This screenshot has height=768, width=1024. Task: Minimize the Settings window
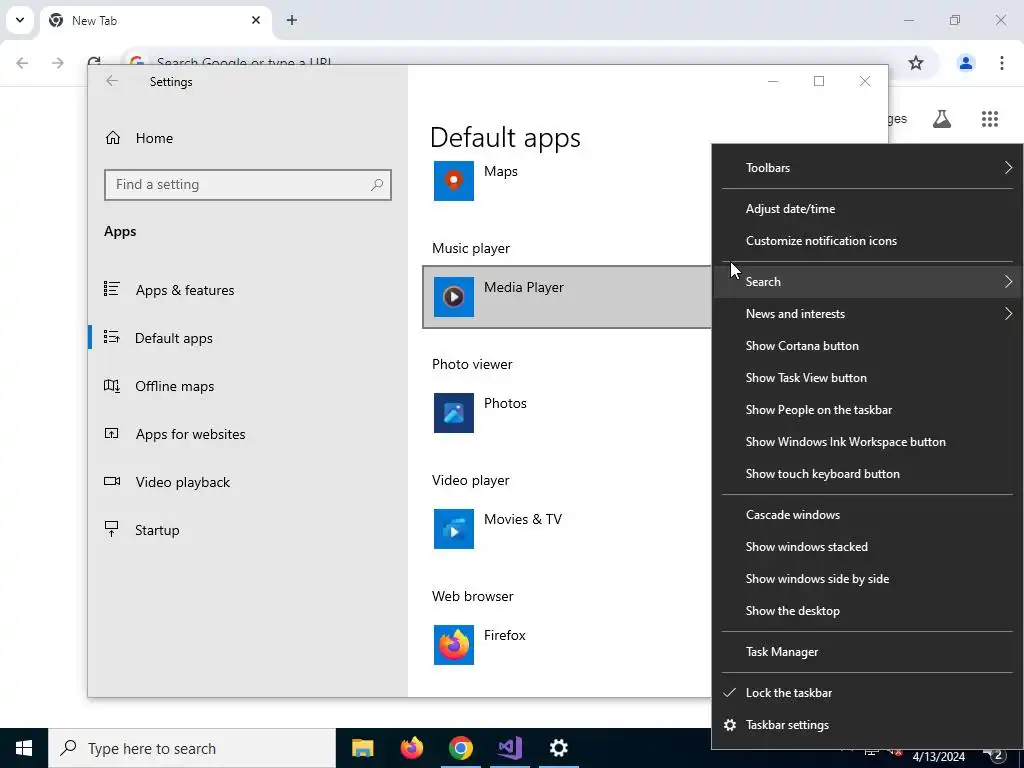[x=773, y=81]
